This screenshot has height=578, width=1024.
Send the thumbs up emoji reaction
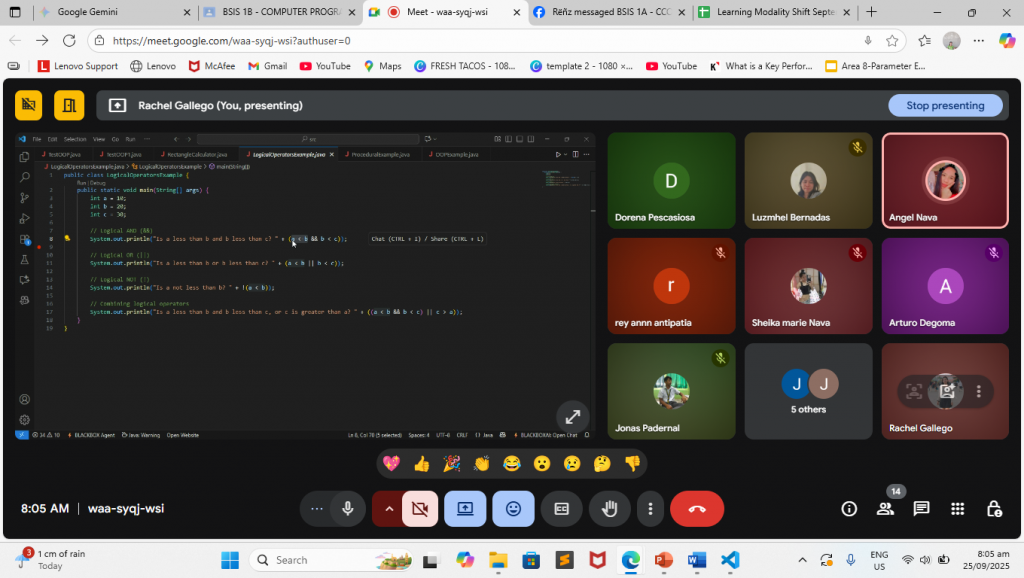[421, 463]
